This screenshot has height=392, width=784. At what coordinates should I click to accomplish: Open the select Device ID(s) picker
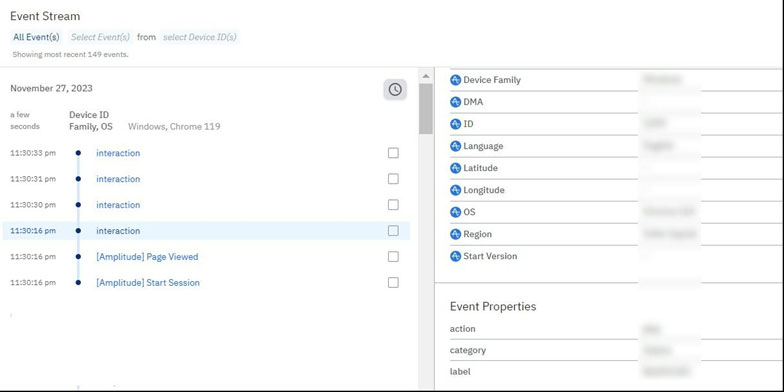tap(200, 37)
